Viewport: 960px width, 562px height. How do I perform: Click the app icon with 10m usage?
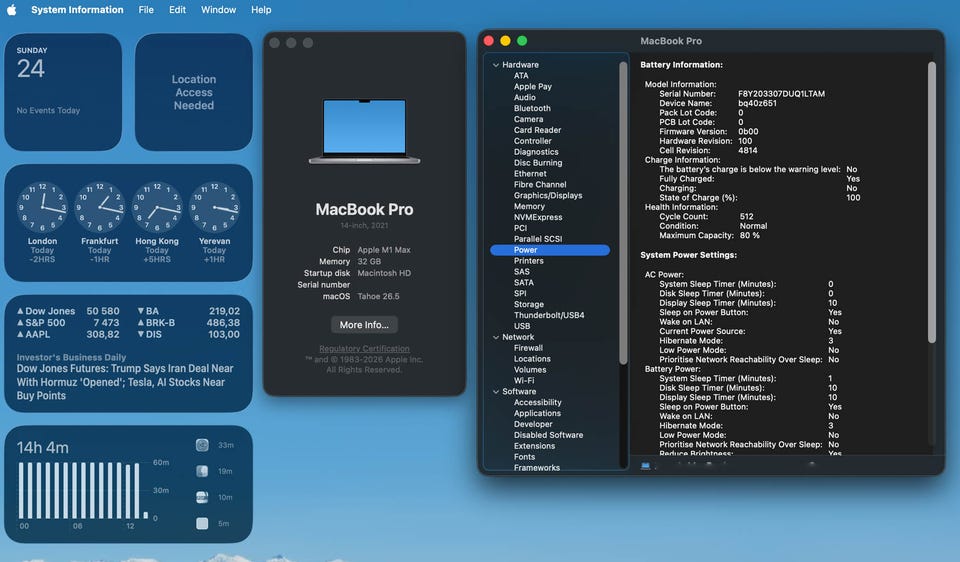(x=202, y=497)
